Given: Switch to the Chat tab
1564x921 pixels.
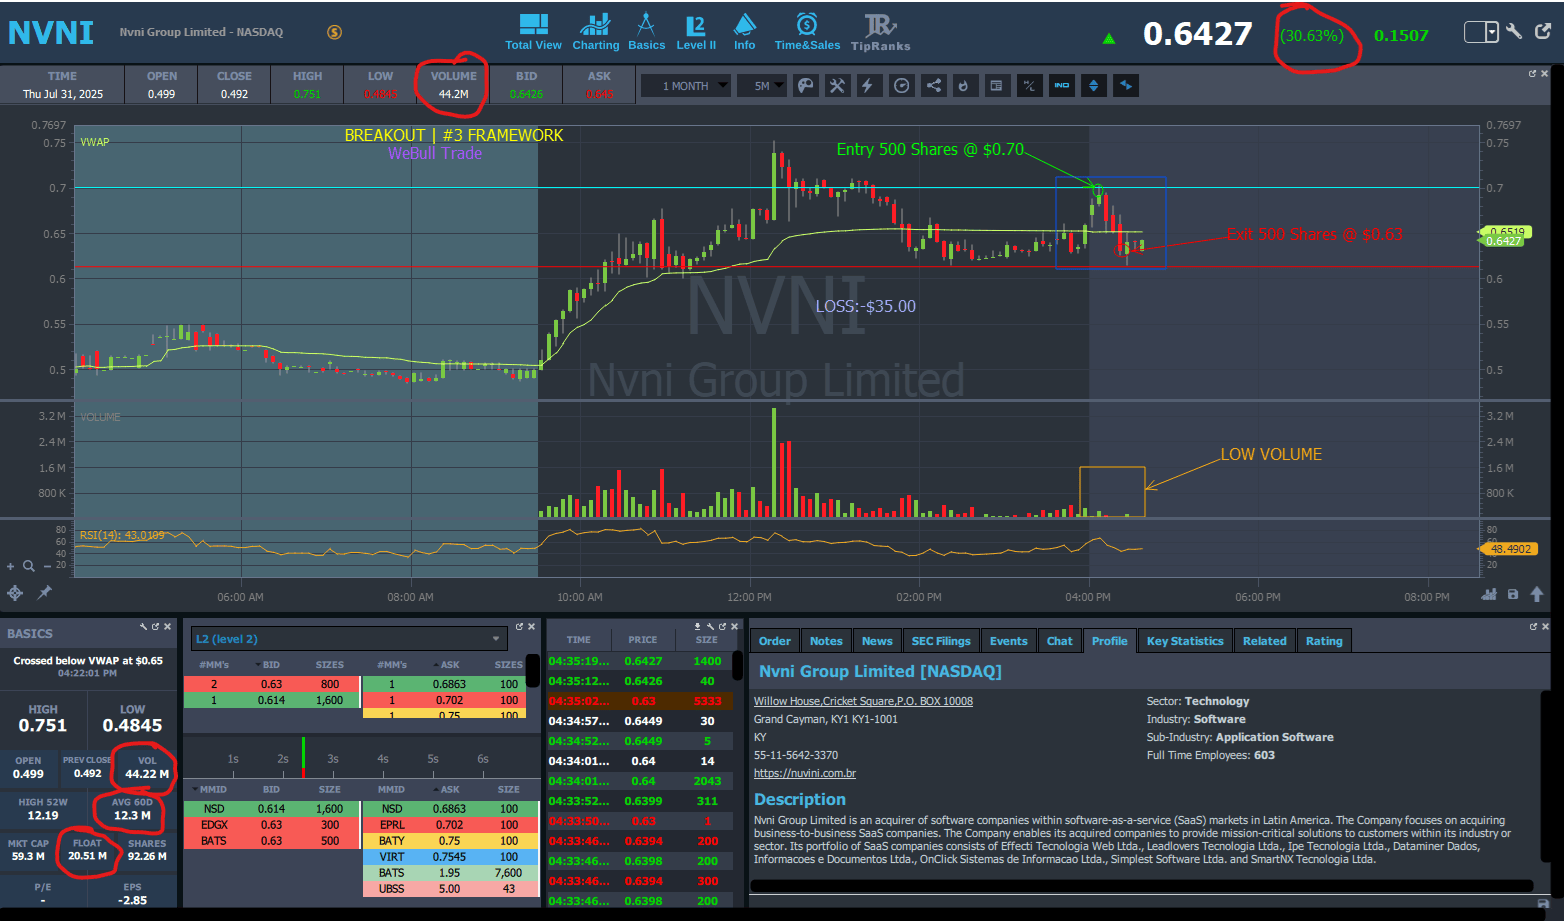Looking at the screenshot, I should click(1060, 641).
